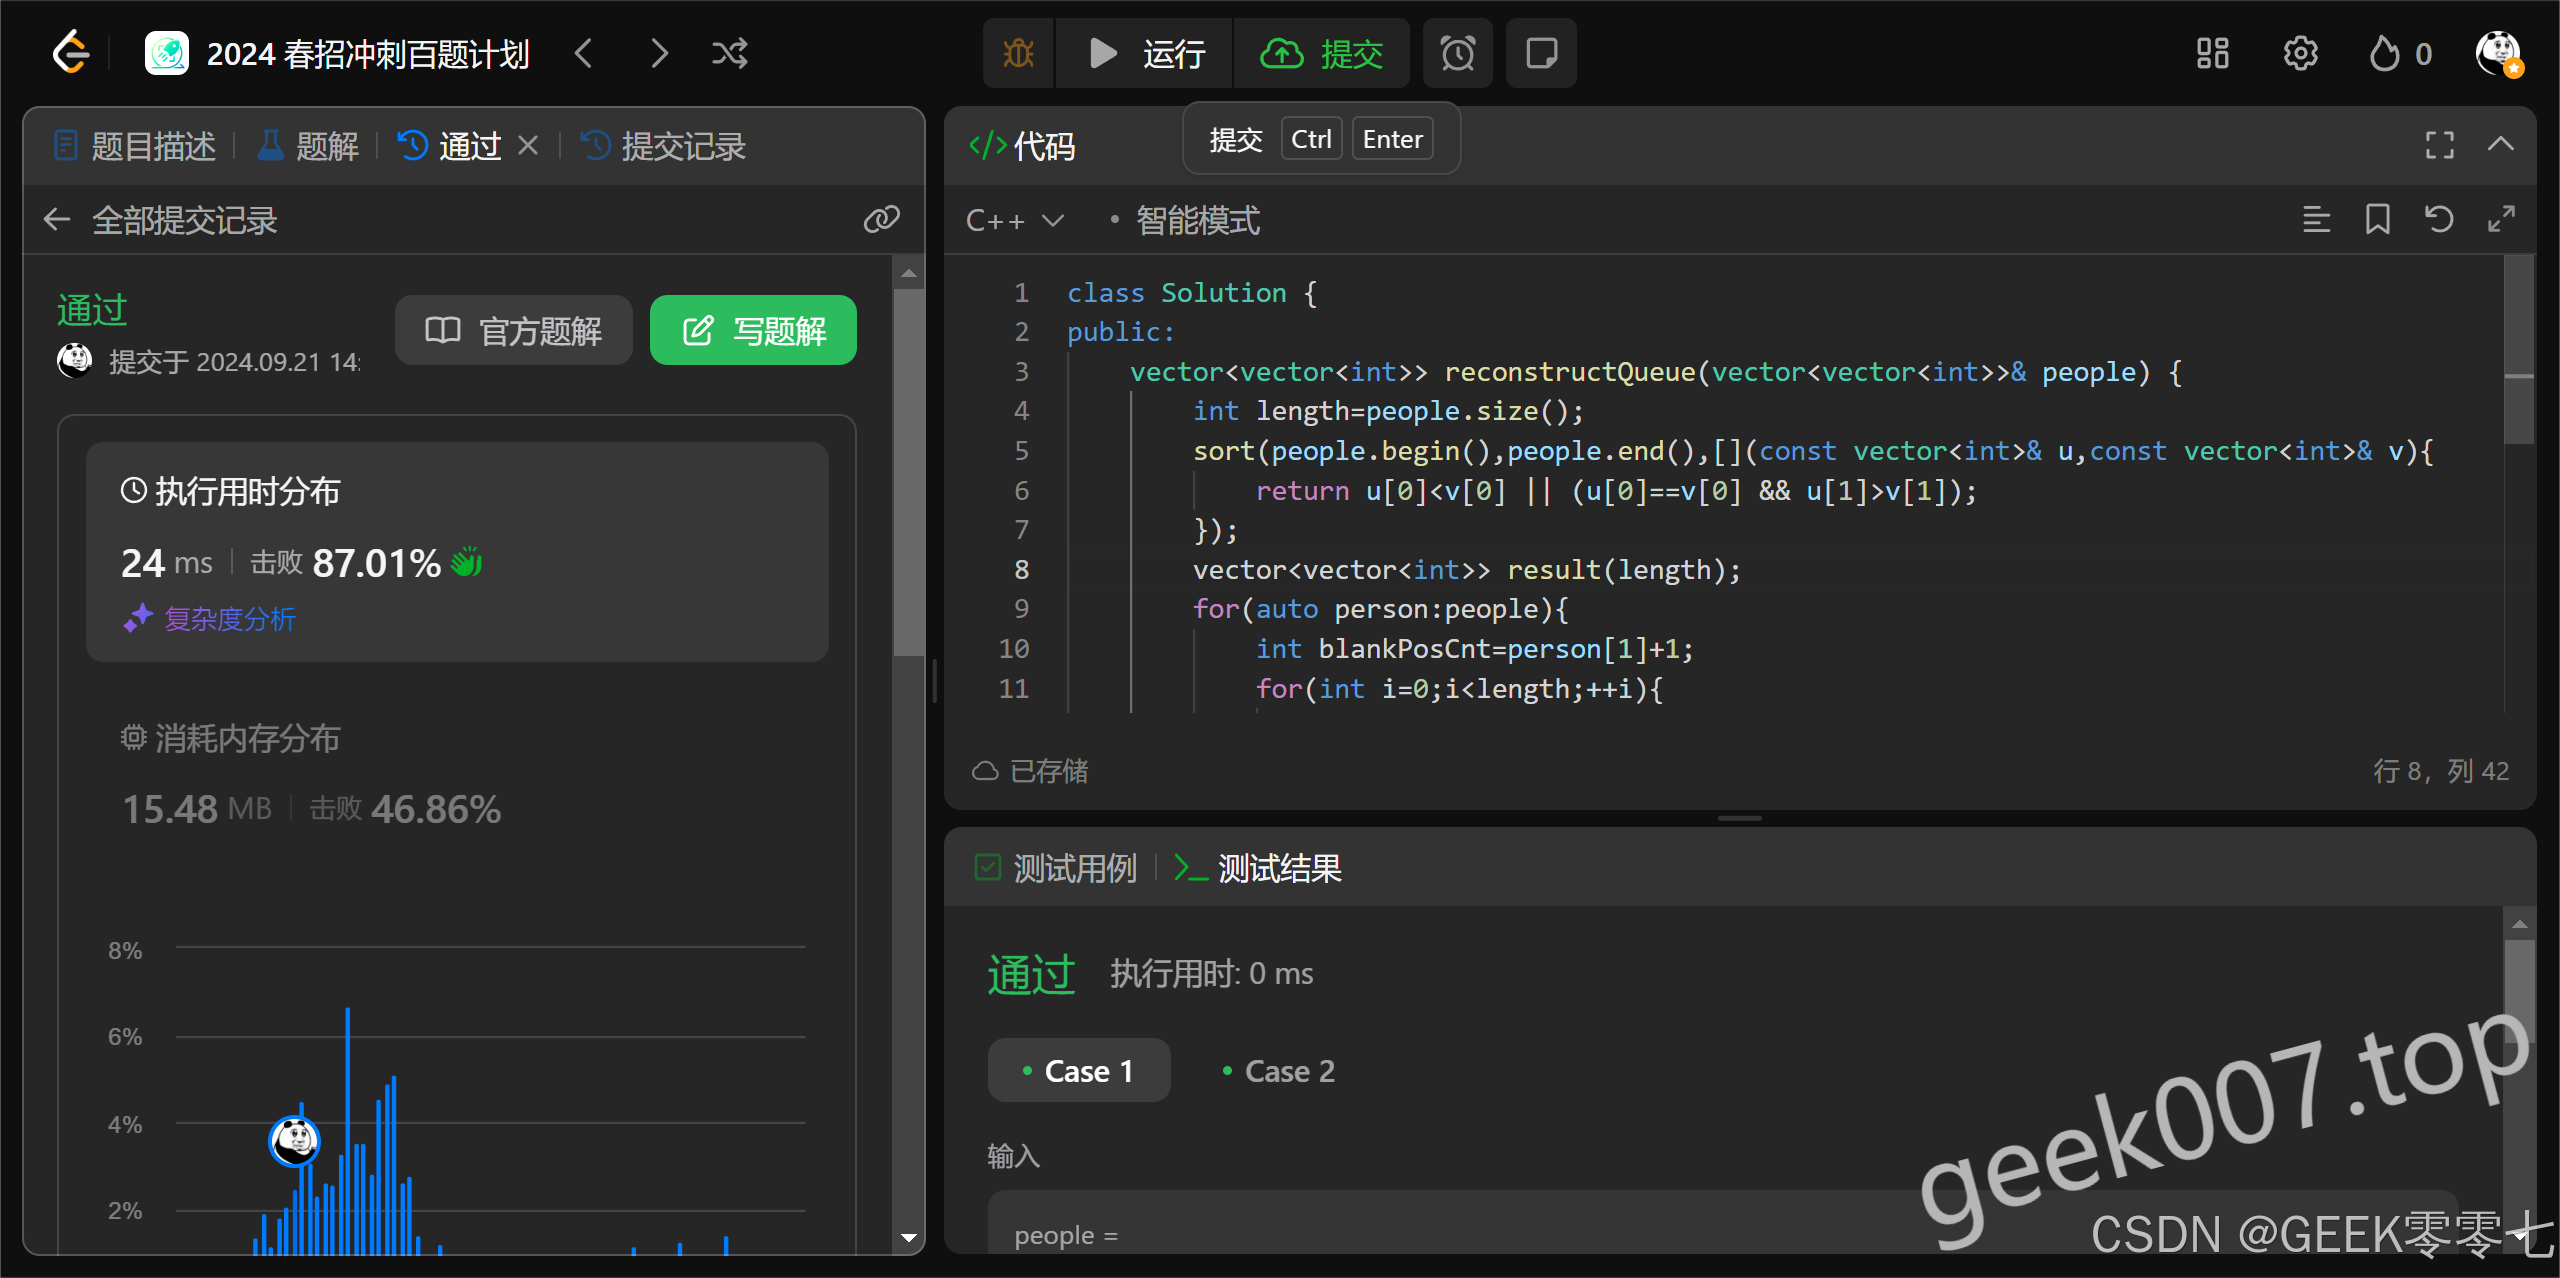The height and width of the screenshot is (1278, 2560).
Task: Open the timer alarm clock icon
Action: pos(1457,53)
